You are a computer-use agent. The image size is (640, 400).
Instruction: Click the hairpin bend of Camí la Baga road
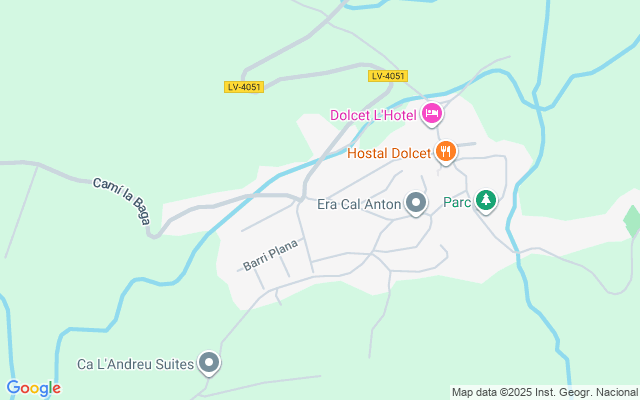click(x=153, y=236)
